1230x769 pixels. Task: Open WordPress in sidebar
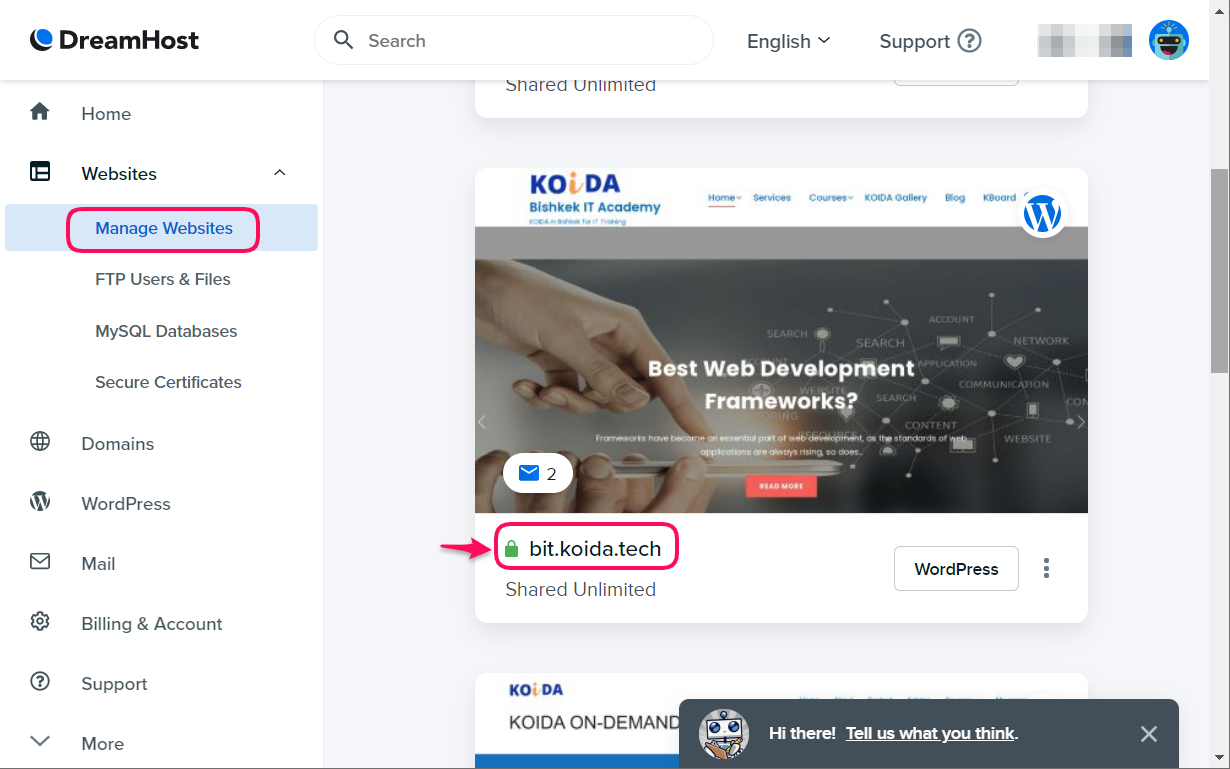pyautogui.click(x=126, y=504)
